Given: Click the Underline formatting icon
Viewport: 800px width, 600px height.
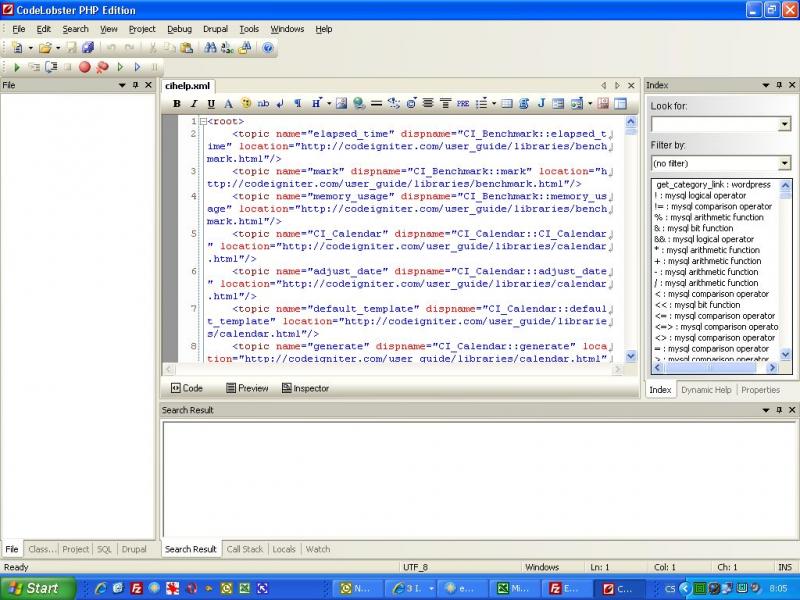Looking at the screenshot, I should (211, 103).
